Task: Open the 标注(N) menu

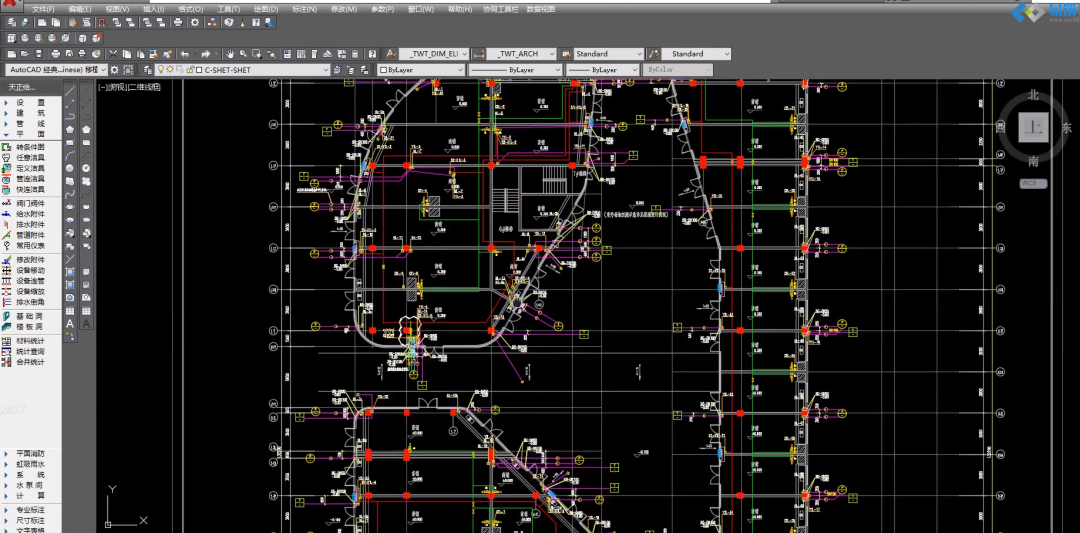Action: click(x=304, y=10)
